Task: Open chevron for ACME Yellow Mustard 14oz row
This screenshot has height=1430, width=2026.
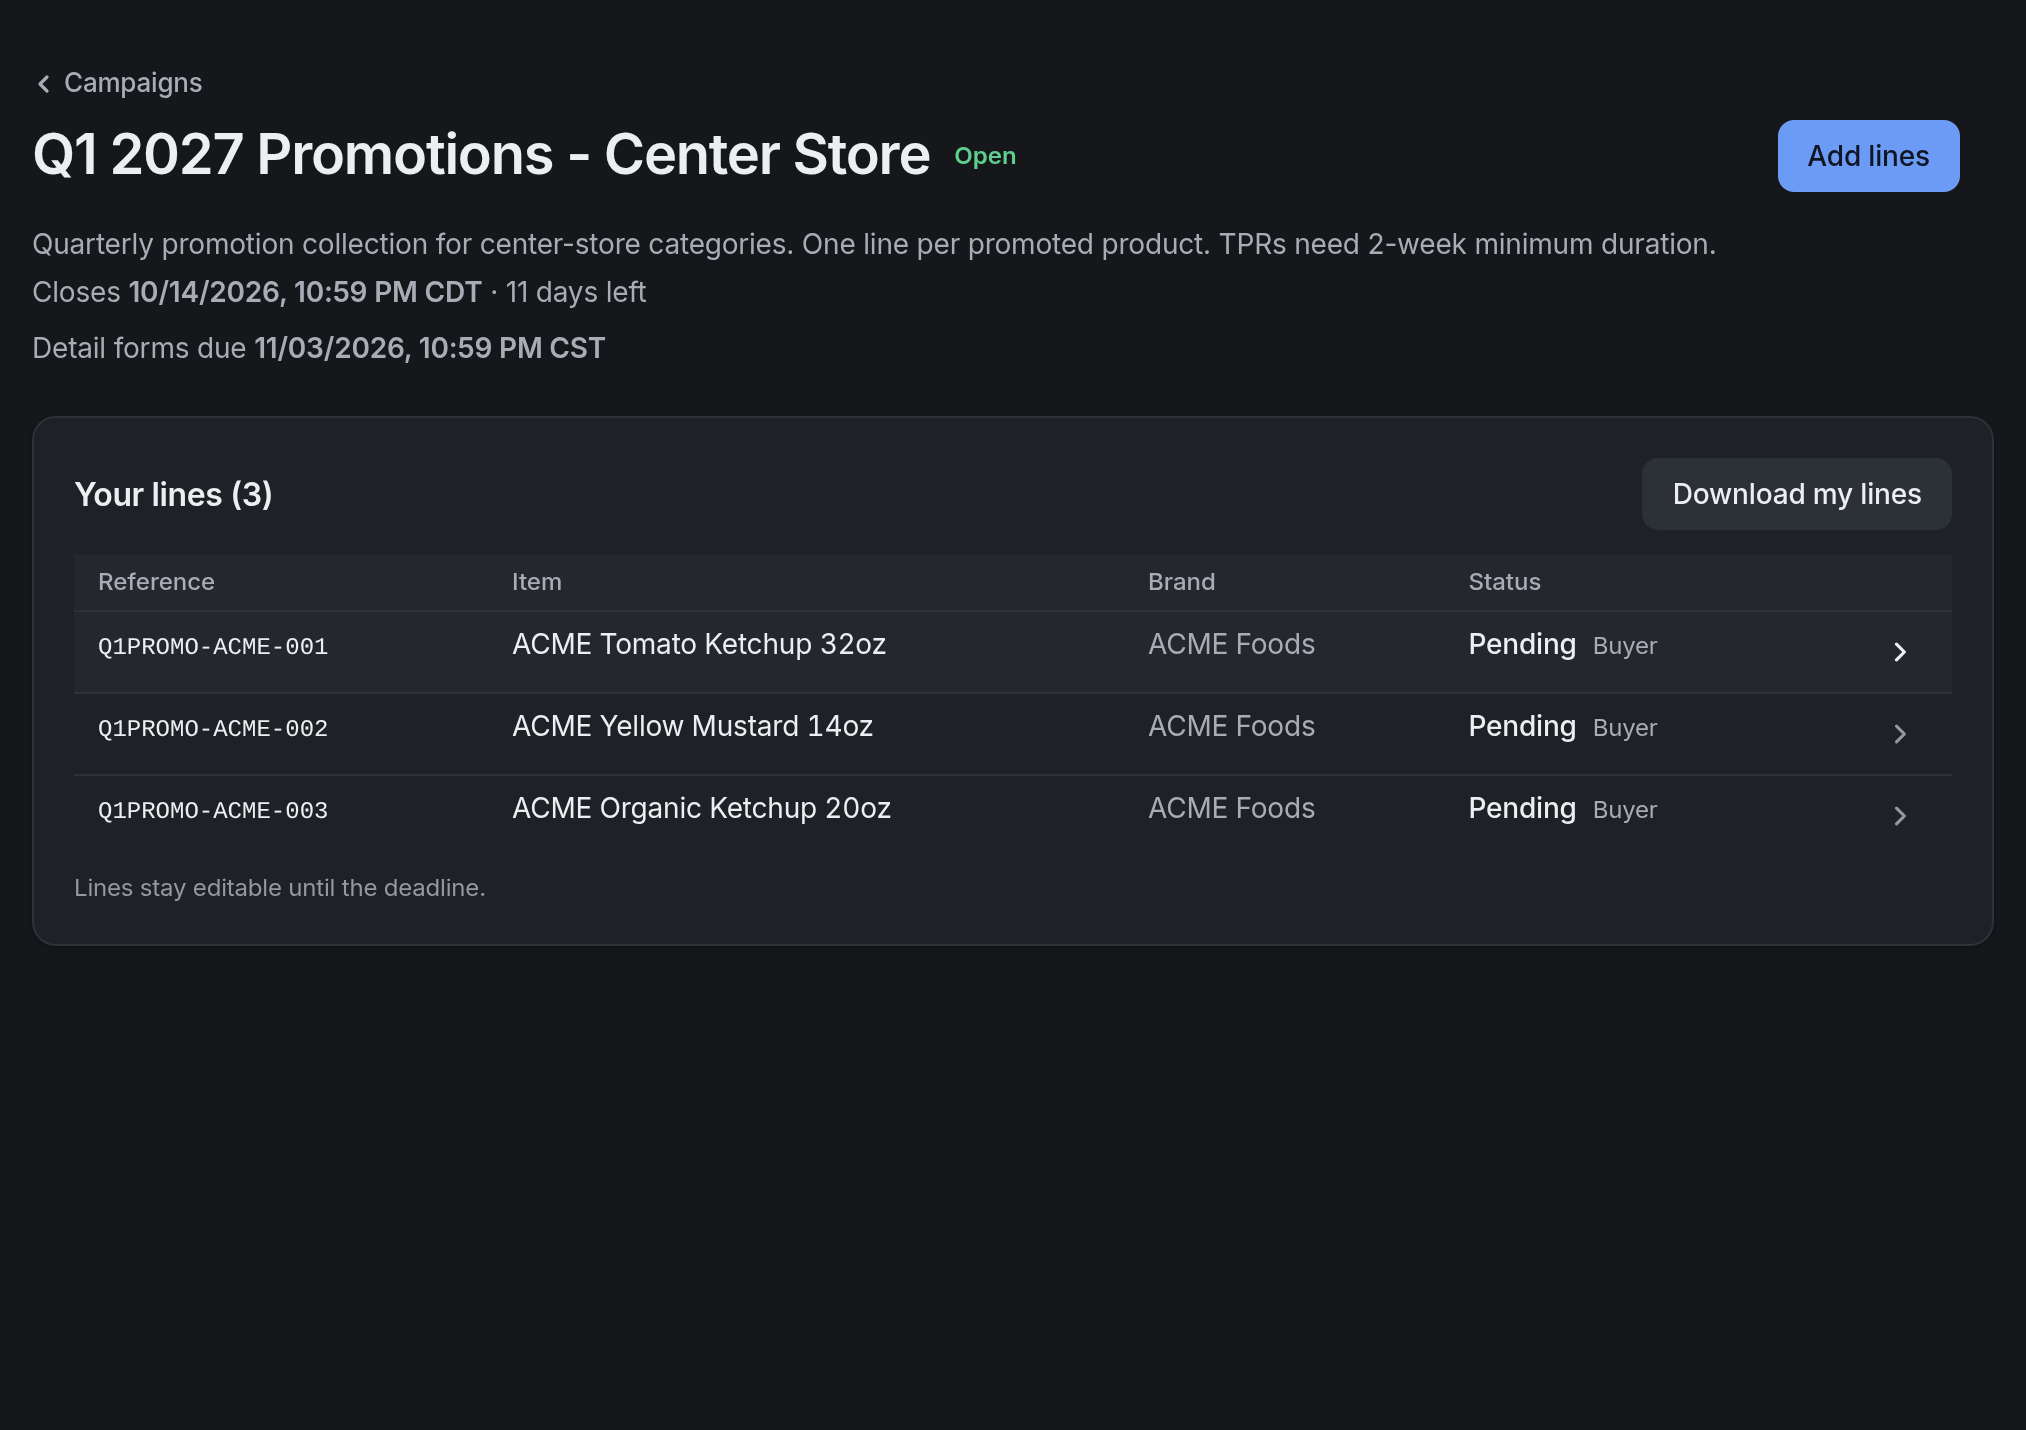Action: coord(1900,734)
